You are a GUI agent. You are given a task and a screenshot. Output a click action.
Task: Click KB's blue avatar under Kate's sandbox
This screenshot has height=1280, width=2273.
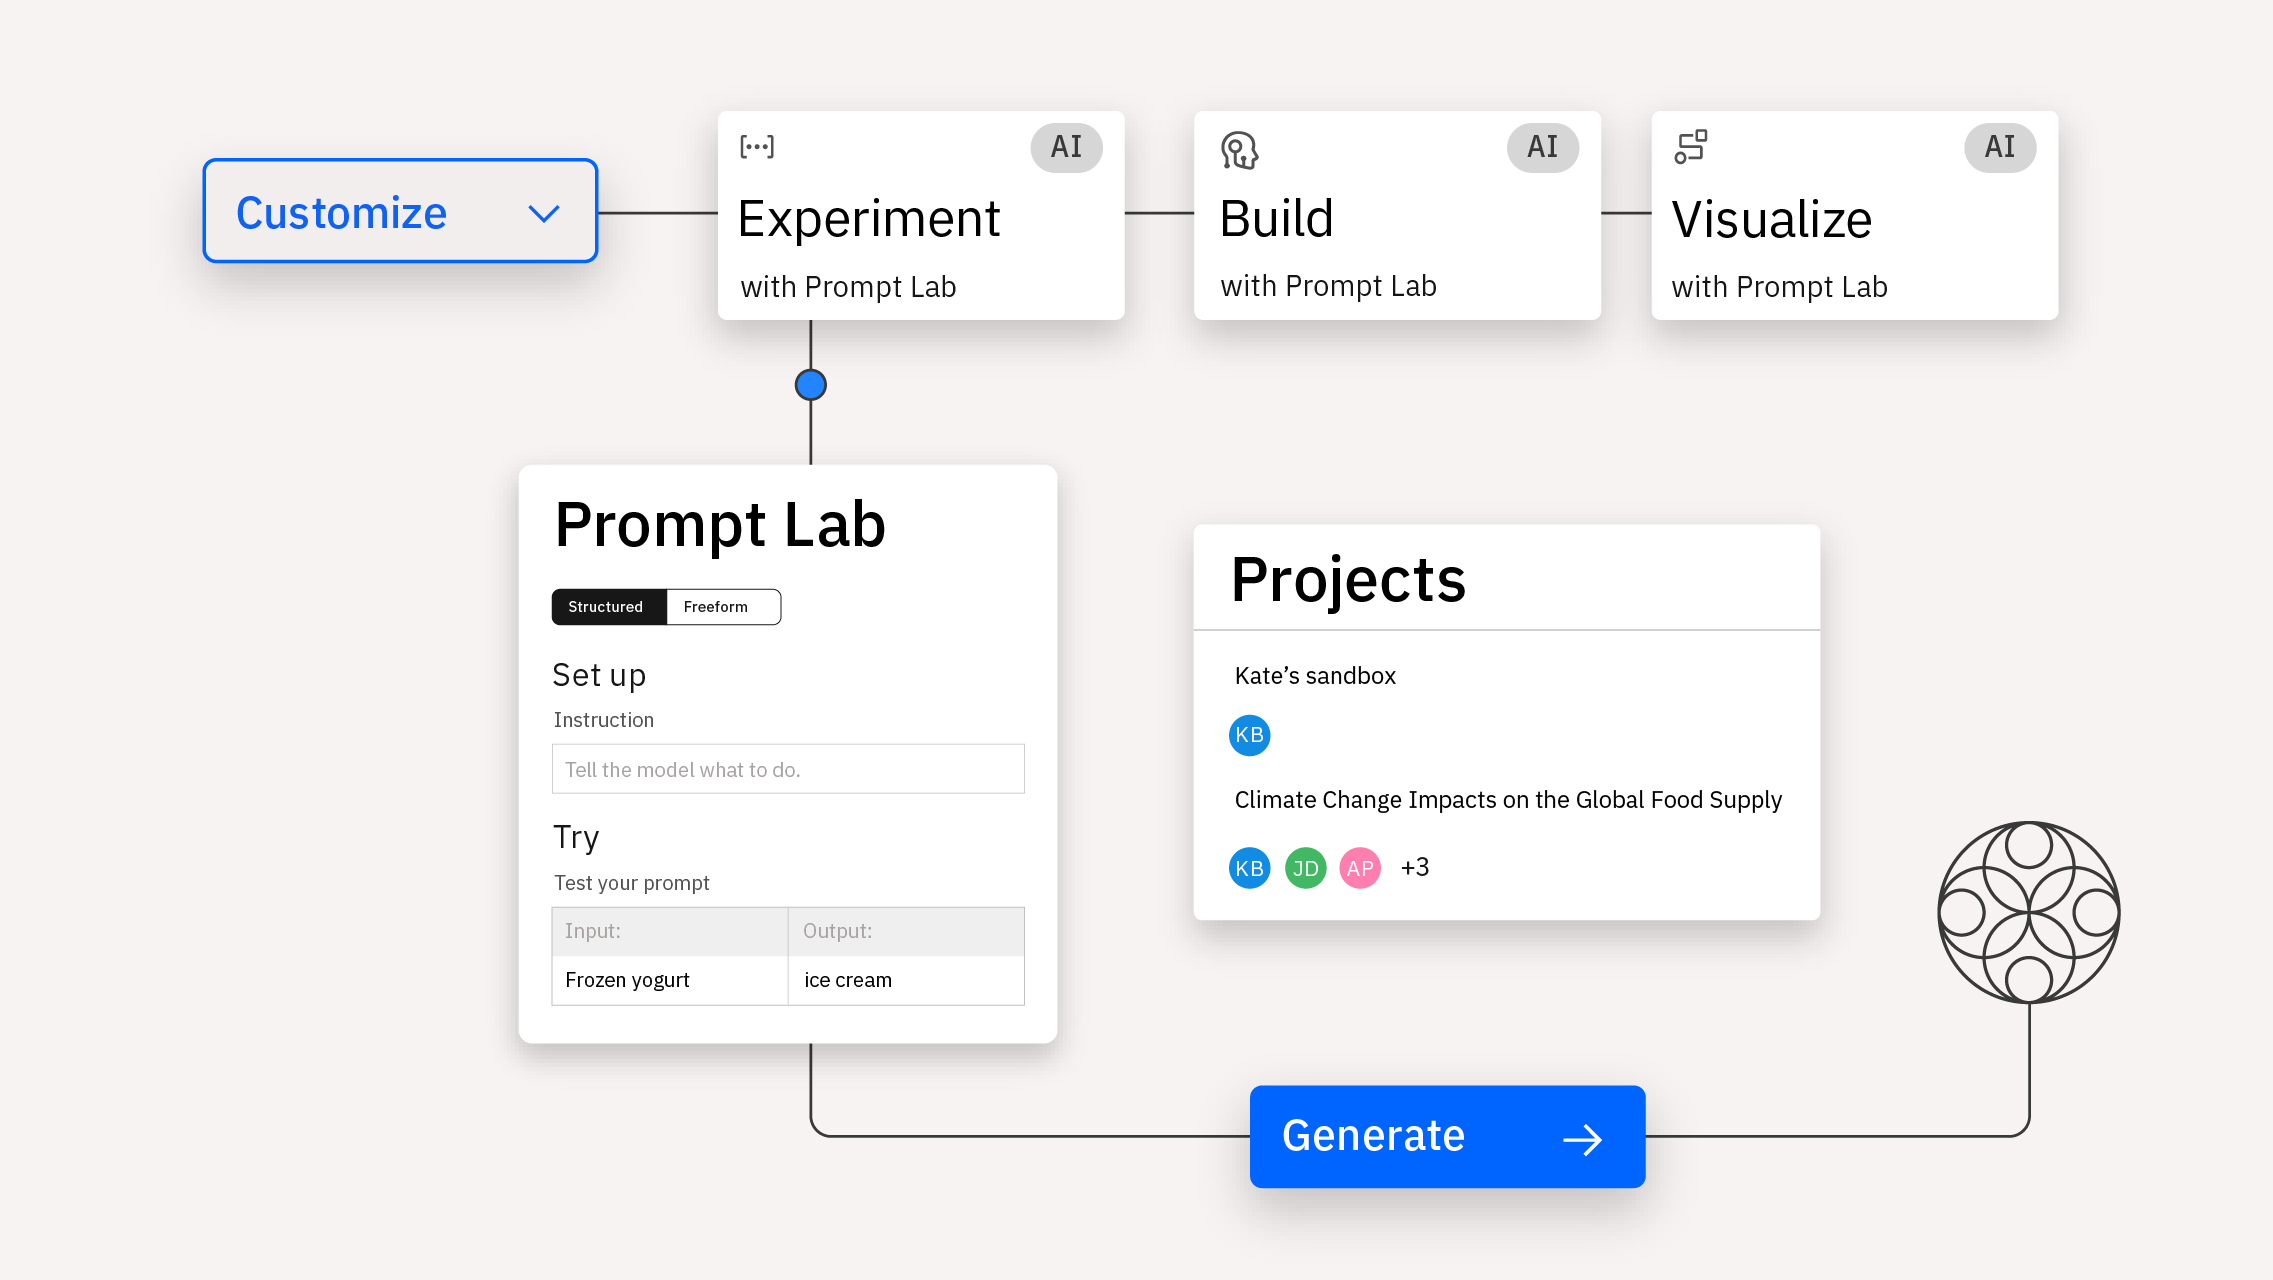[1248, 735]
